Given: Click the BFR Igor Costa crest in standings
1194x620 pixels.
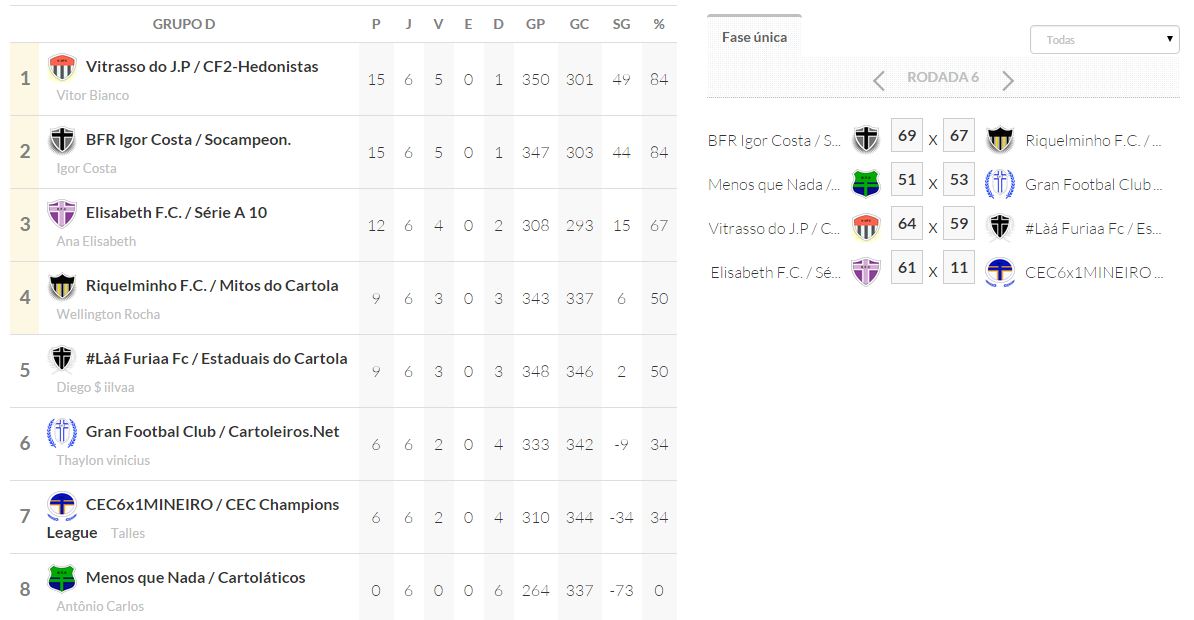Looking at the screenshot, I should coord(62,141).
